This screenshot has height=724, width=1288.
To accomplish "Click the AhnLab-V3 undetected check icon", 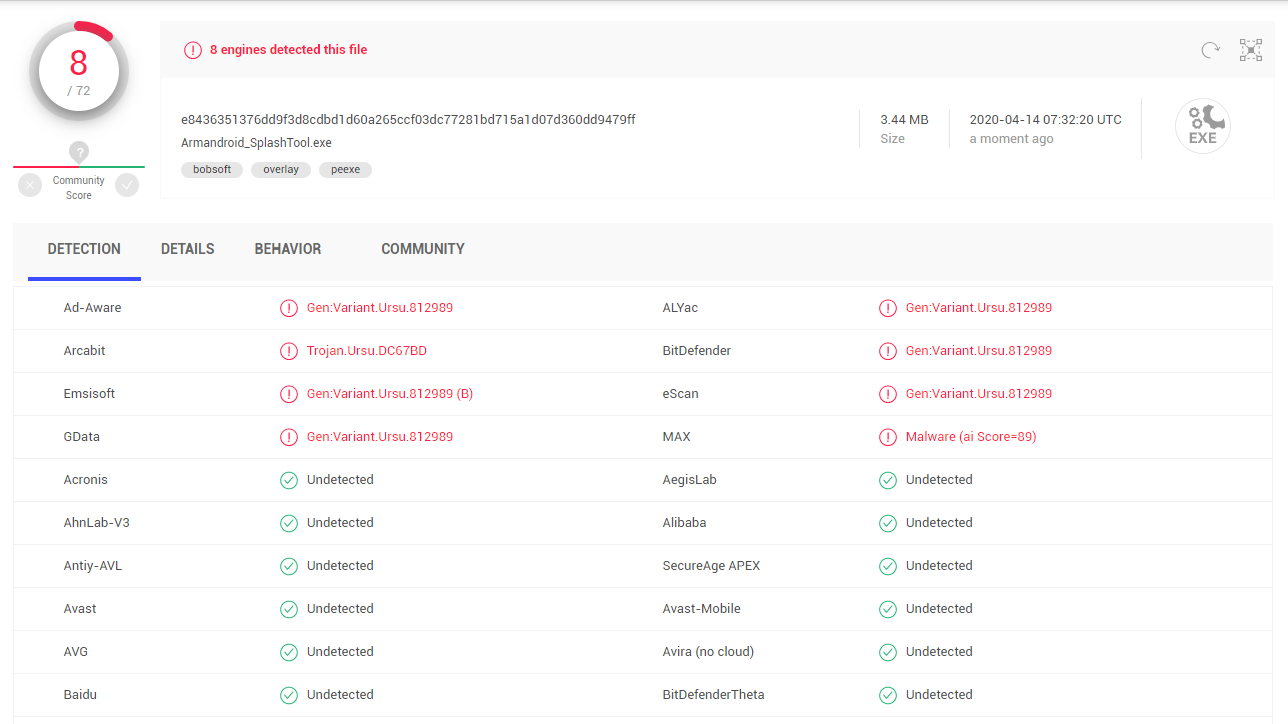I will tap(289, 523).
